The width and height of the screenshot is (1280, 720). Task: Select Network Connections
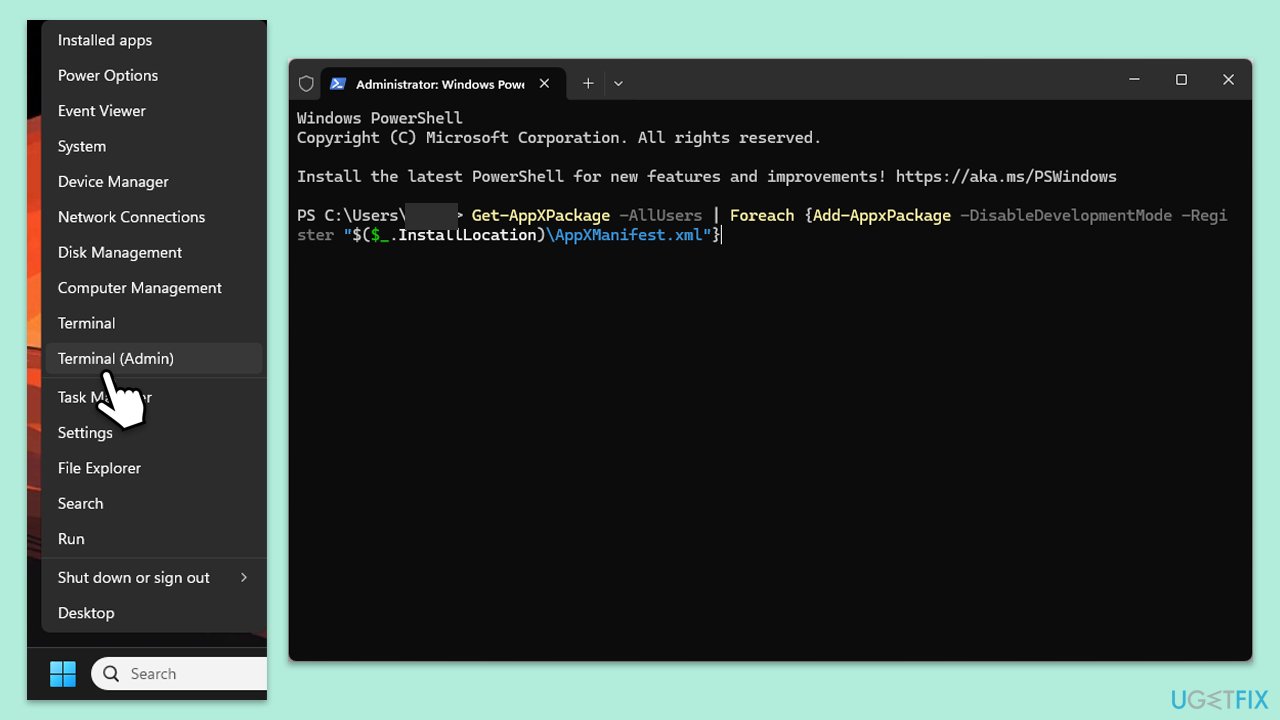click(154, 217)
